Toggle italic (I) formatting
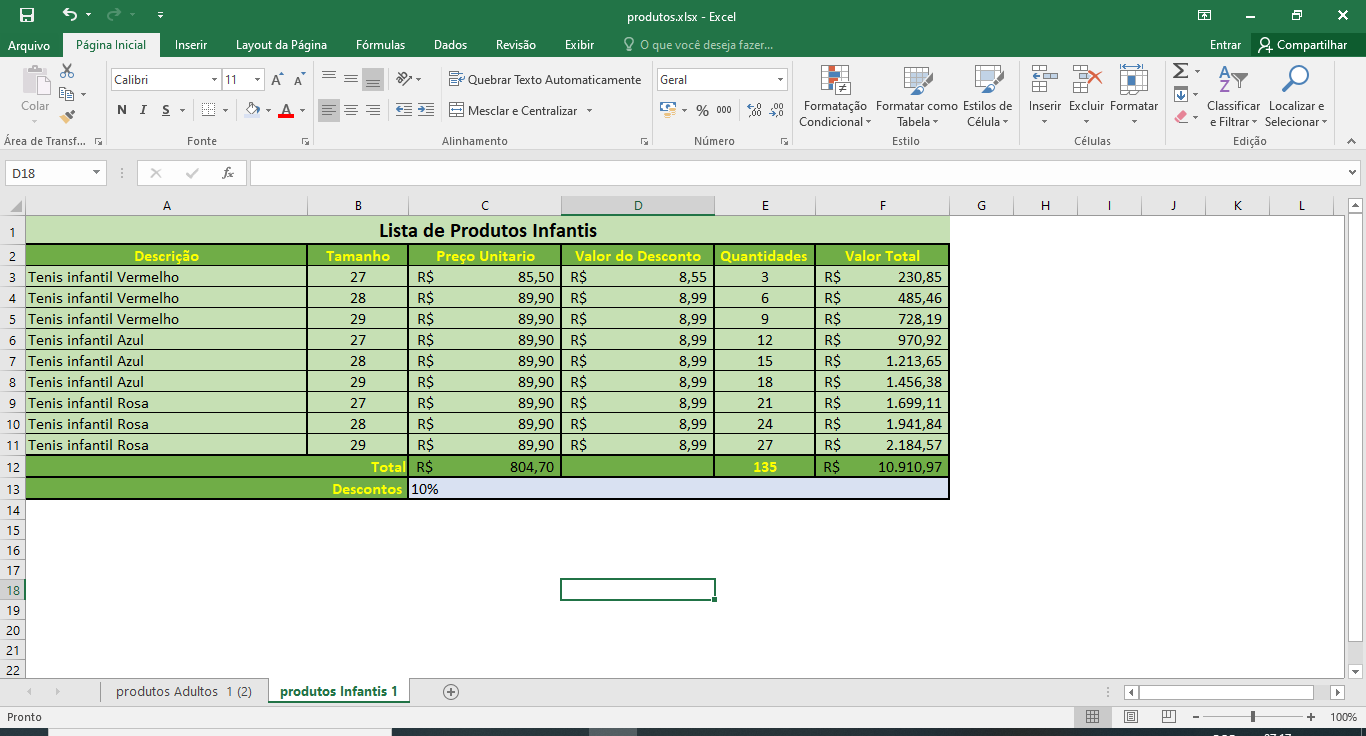Screen dimensions: 1366x736 [143, 110]
